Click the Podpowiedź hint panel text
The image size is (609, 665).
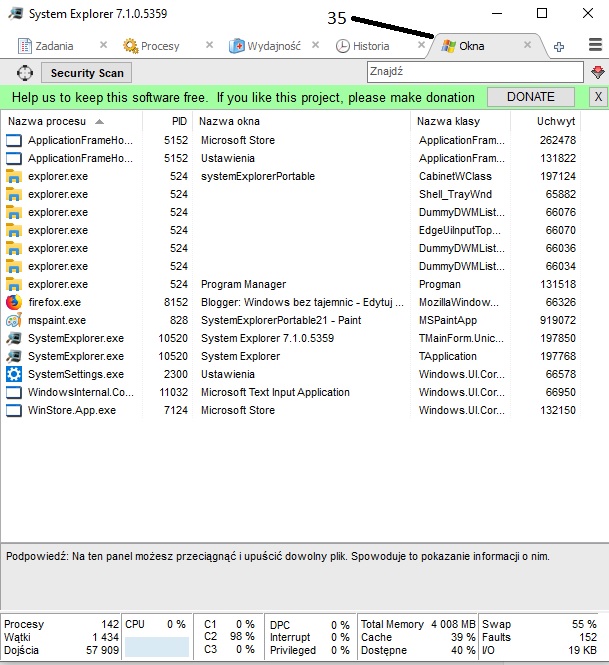coord(278,556)
